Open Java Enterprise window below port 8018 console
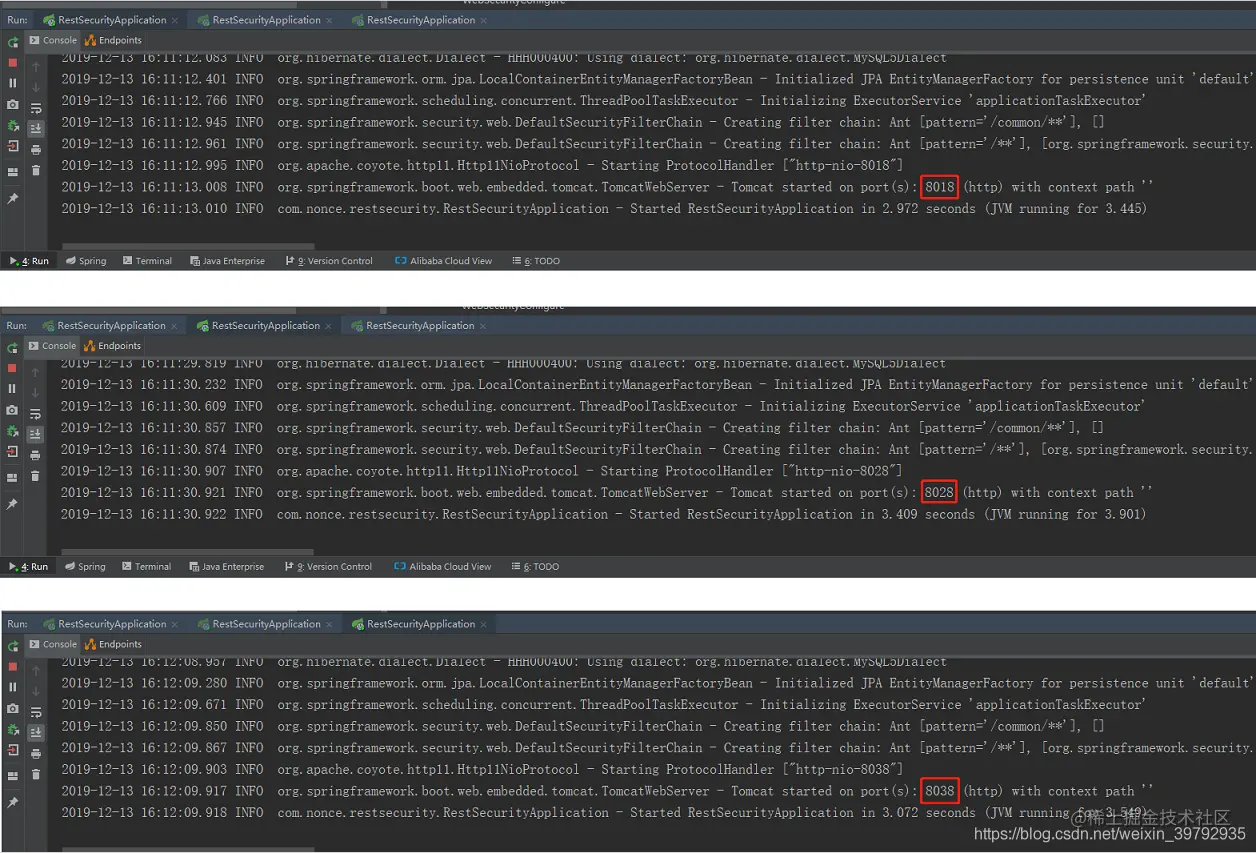Screen dimensions: 1256x853 (227, 261)
